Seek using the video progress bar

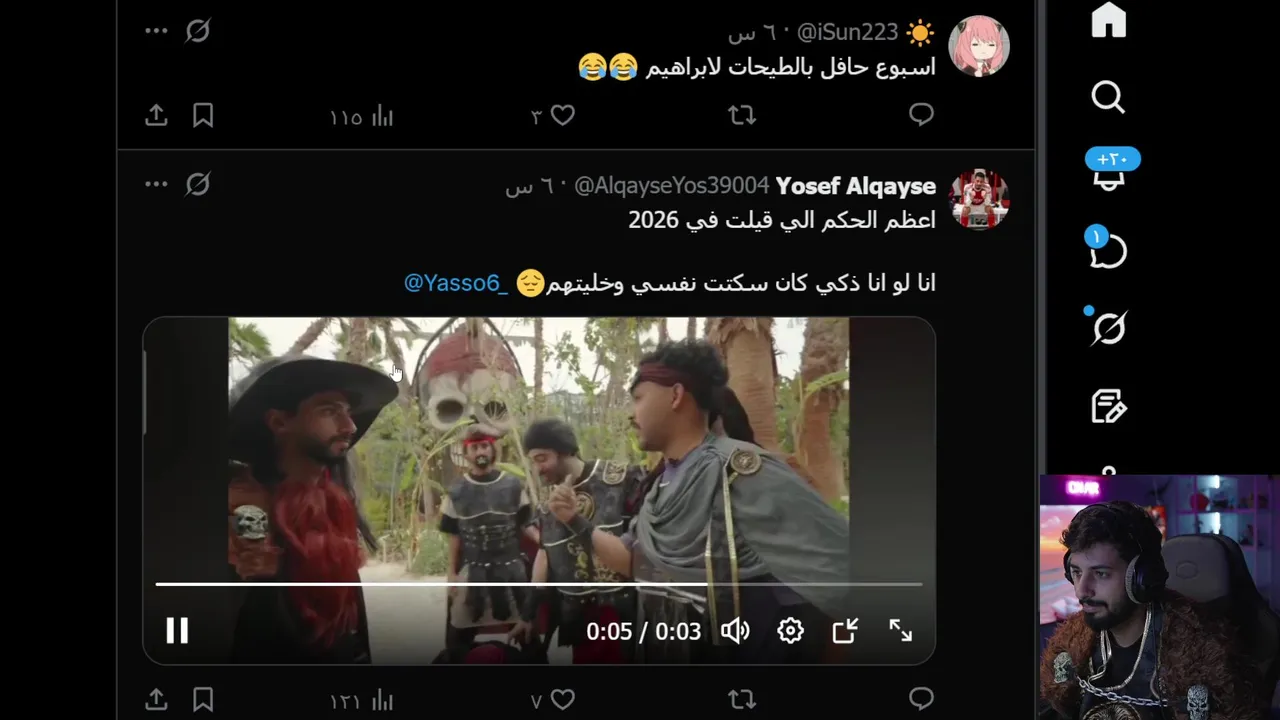click(538, 583)
